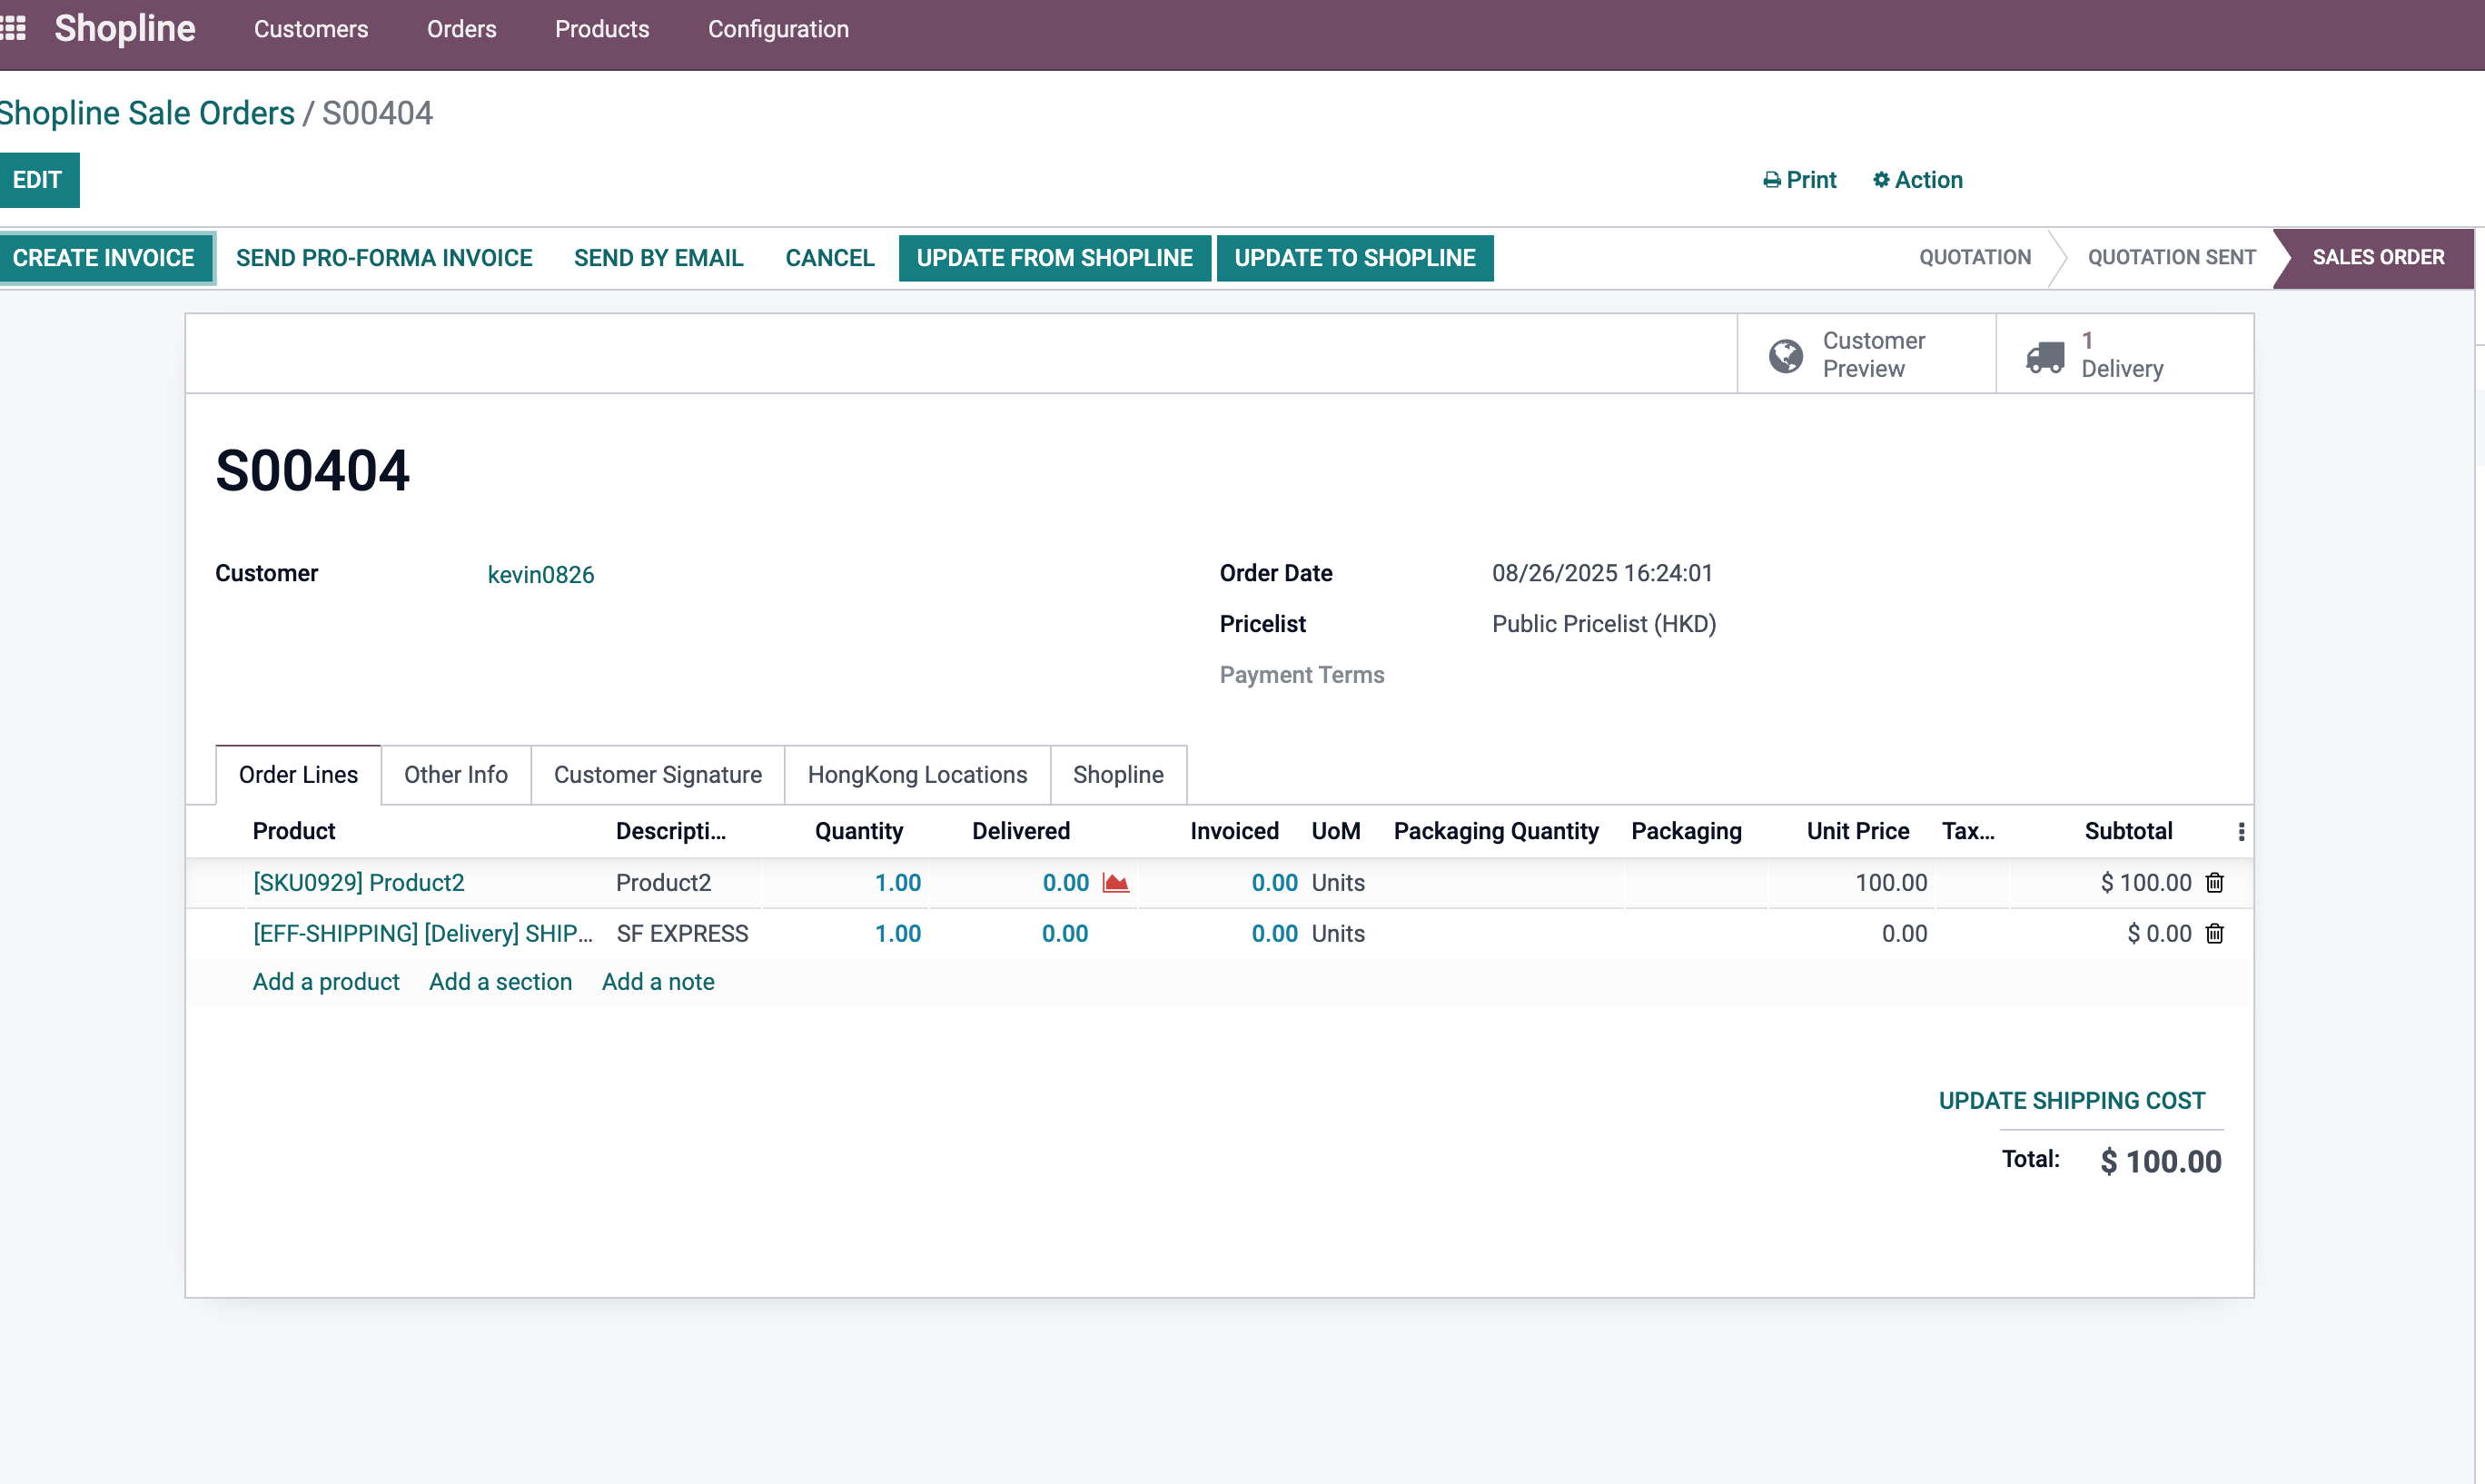Open the Orders menu

coord(461,29)
